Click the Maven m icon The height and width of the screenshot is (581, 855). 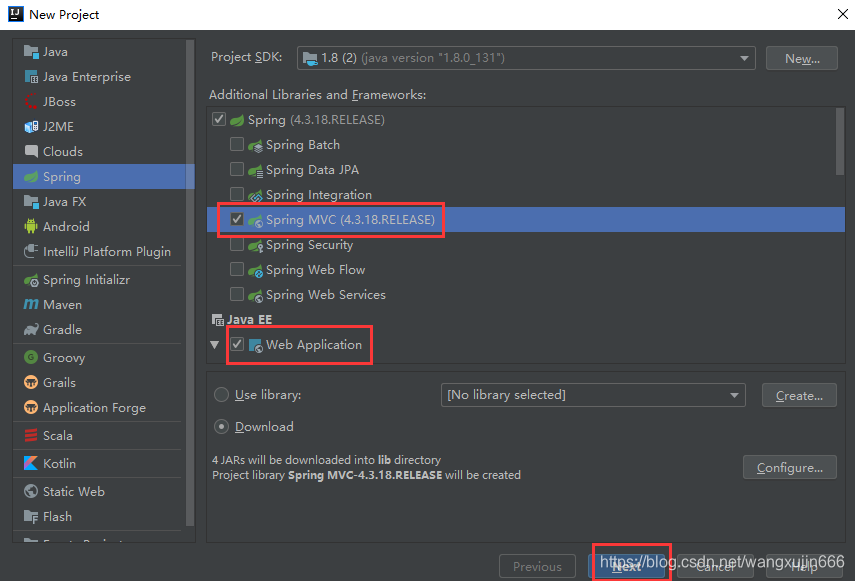coord(31,304)
